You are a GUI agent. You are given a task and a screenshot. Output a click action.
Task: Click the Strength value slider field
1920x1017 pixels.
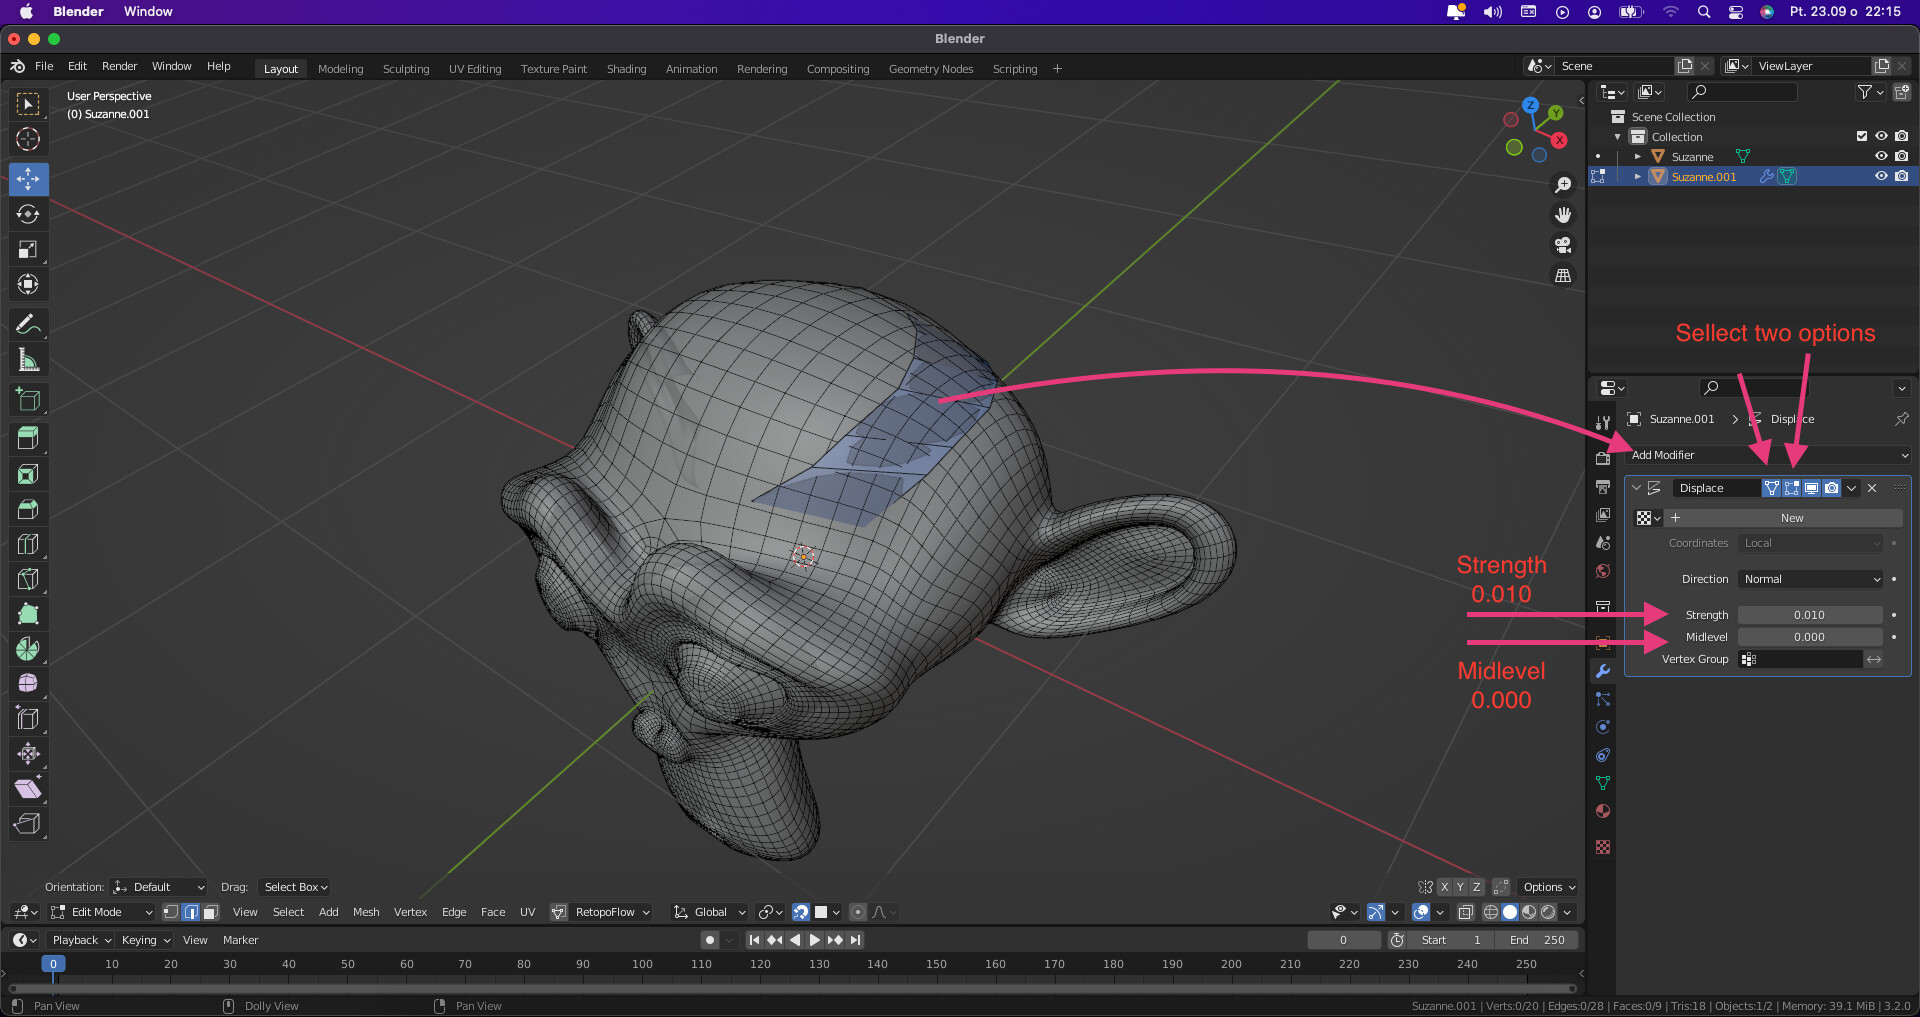(x=1810, y=615)
